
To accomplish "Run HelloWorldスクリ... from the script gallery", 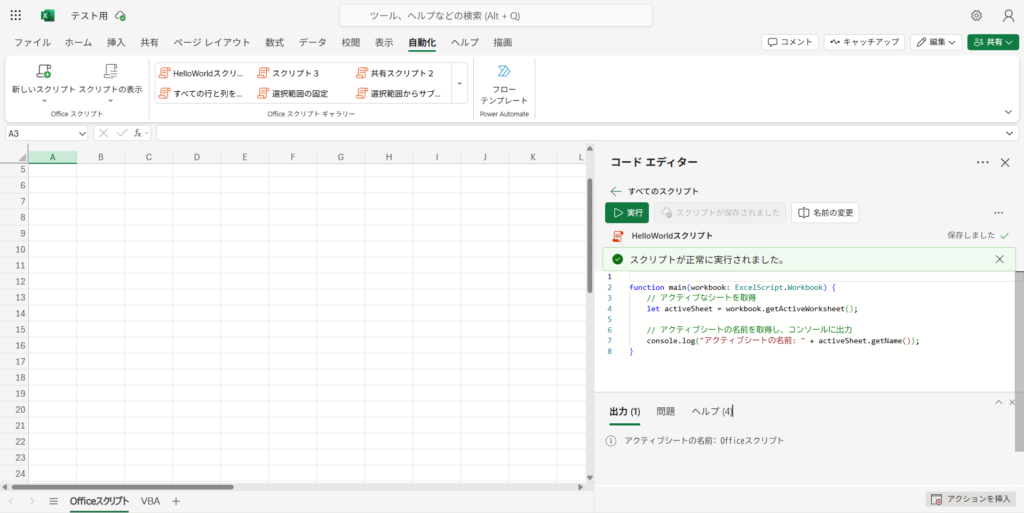I will 201,73.
